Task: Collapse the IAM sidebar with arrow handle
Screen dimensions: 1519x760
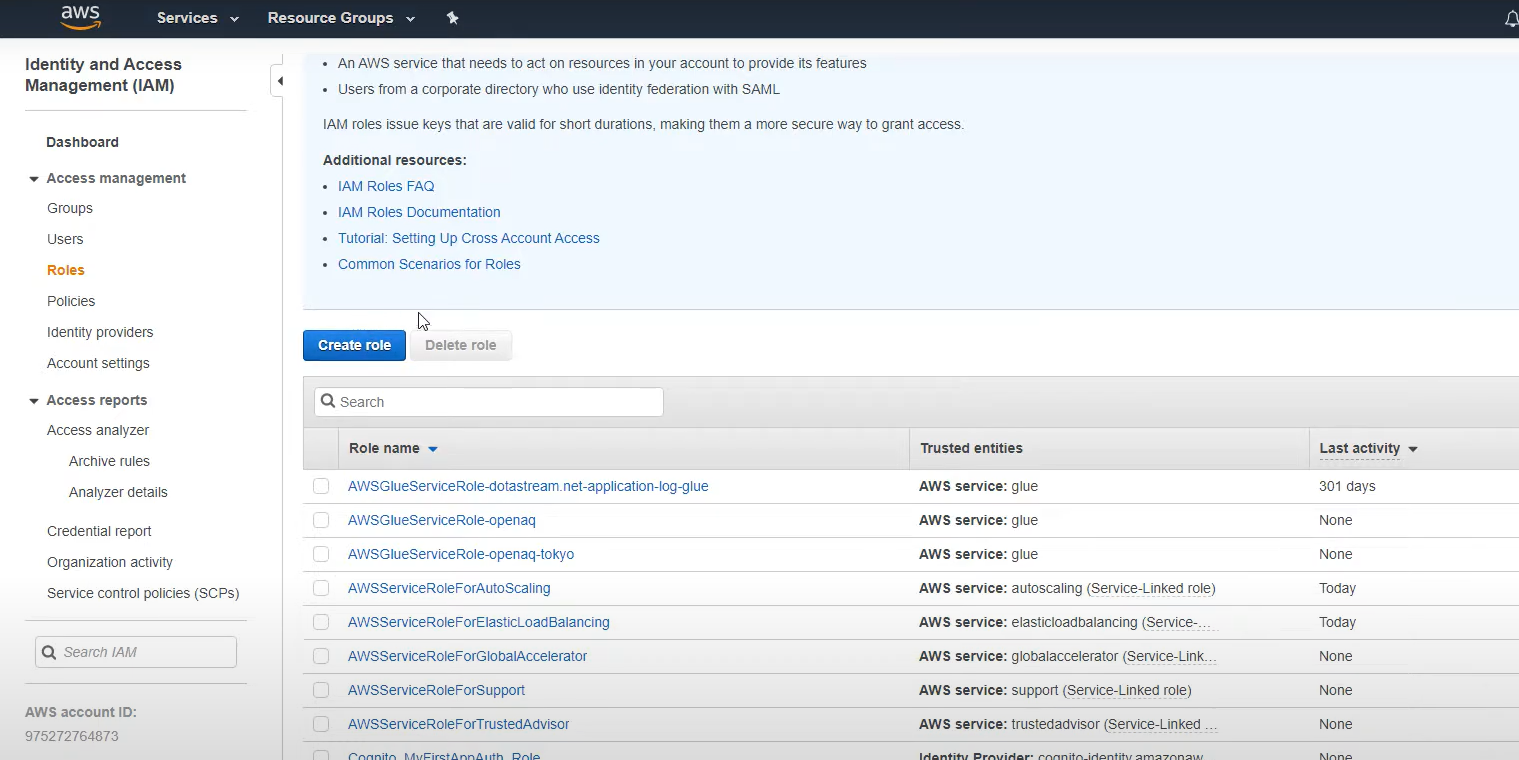Action: coord(279,81)
